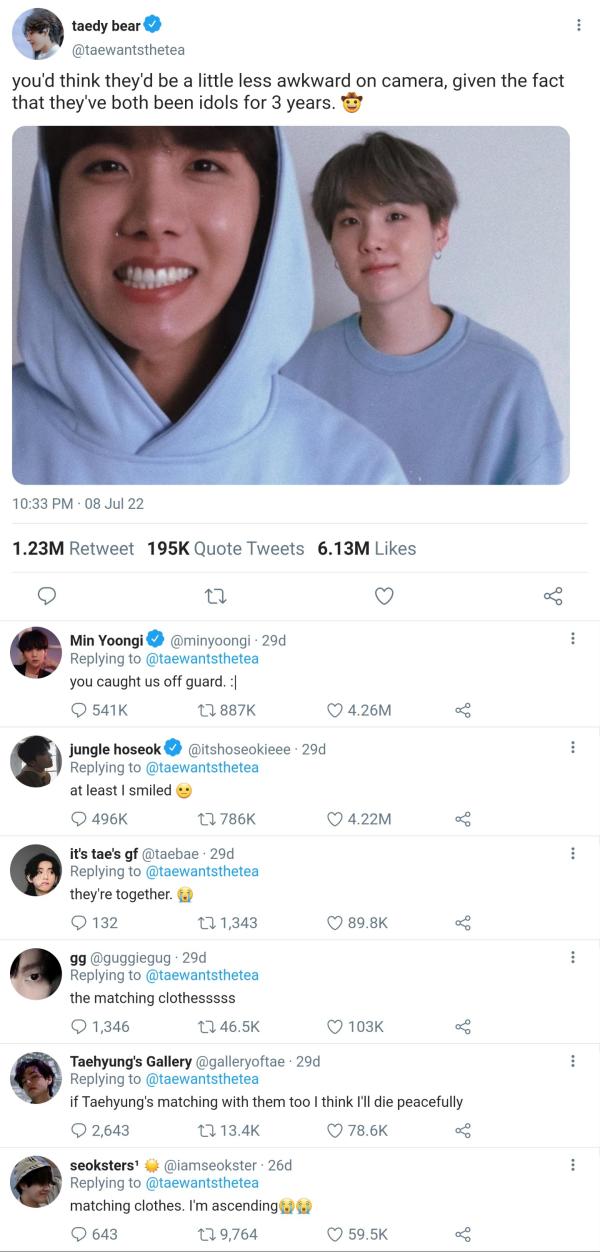Open the tweet's attached photo
Image resolution: width=600 pixels, height=1252 pixels.
pyautogui.click(x=291, y=305)
